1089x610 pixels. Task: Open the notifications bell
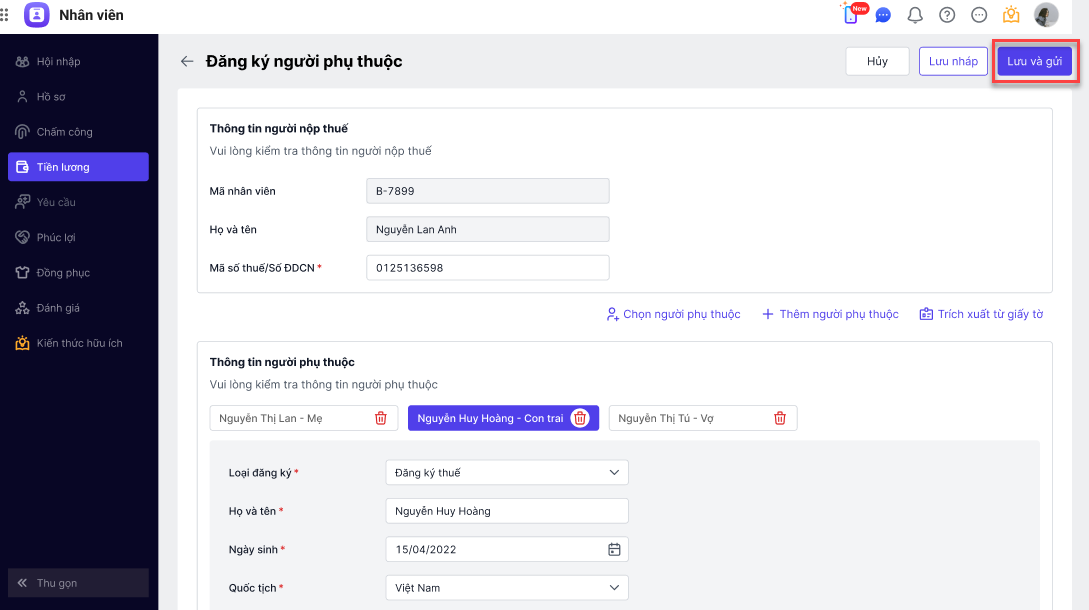click(914, 15)
